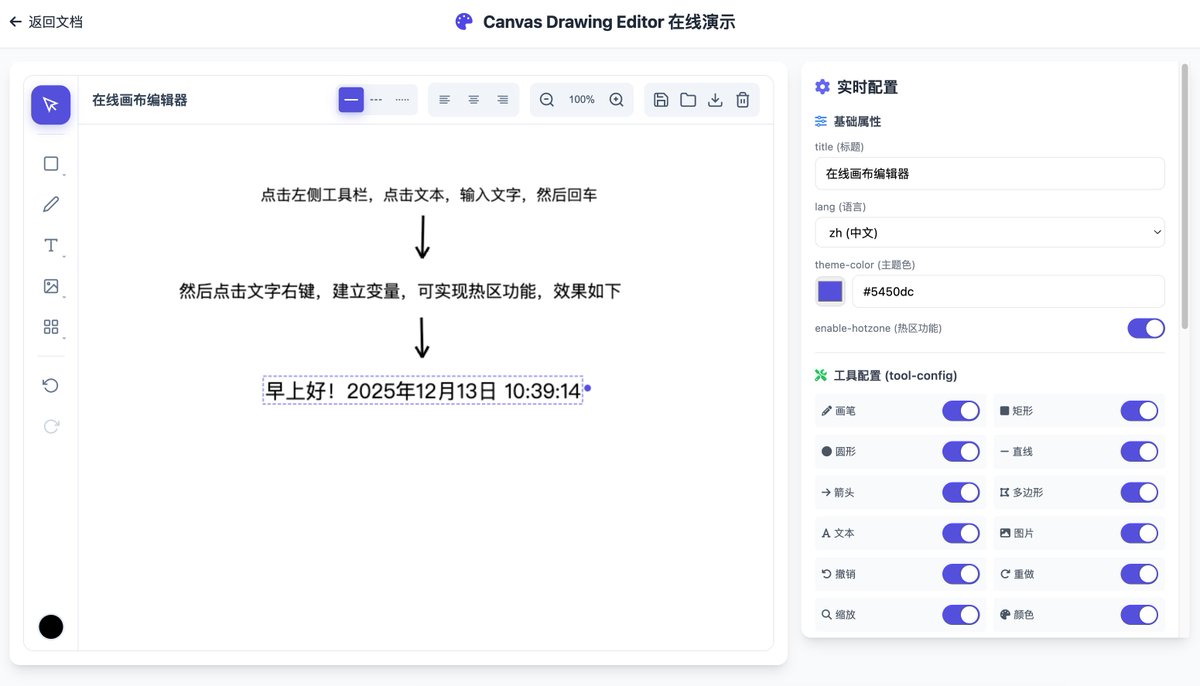The height and width of the screenshot is (686, 1200).
Task: Open the lang language dropdown showing zh
Action: [989, 232]
